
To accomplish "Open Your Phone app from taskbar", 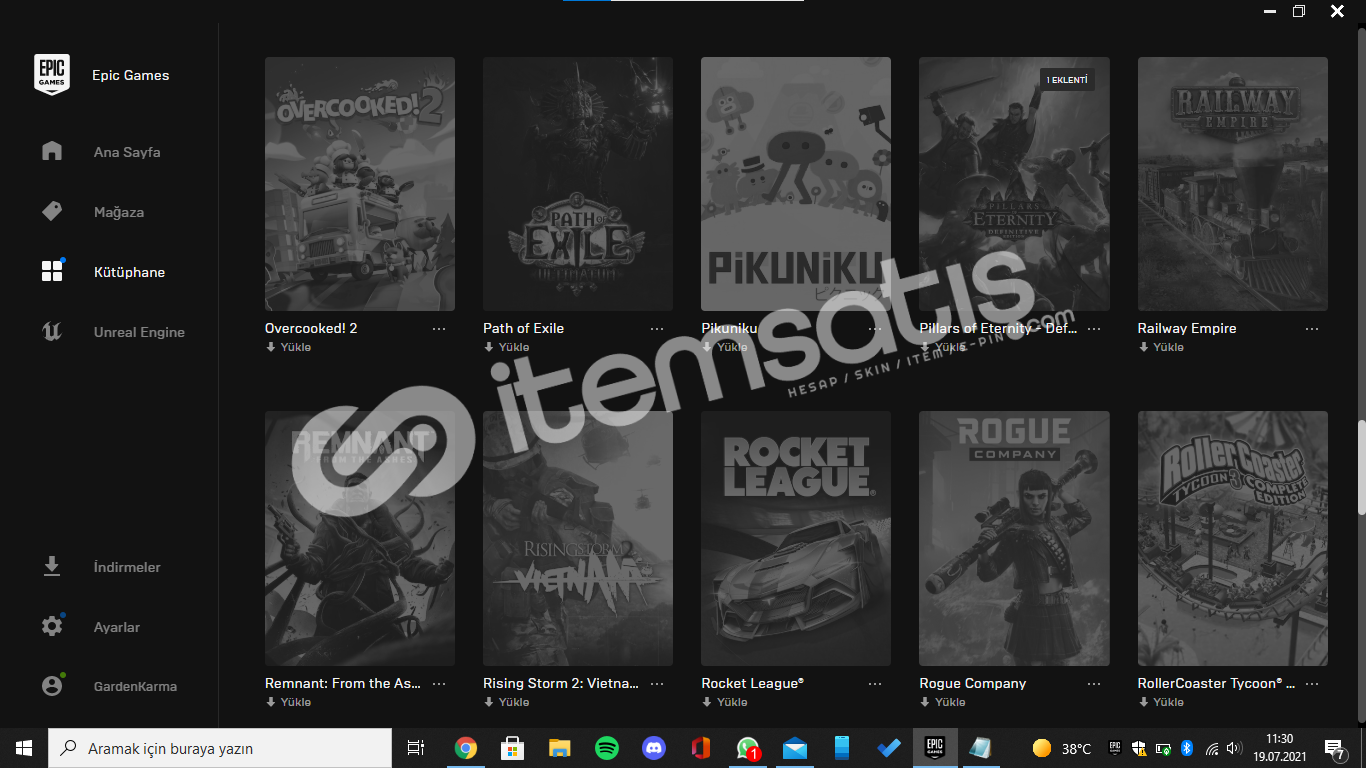I will tap(841, 748).
